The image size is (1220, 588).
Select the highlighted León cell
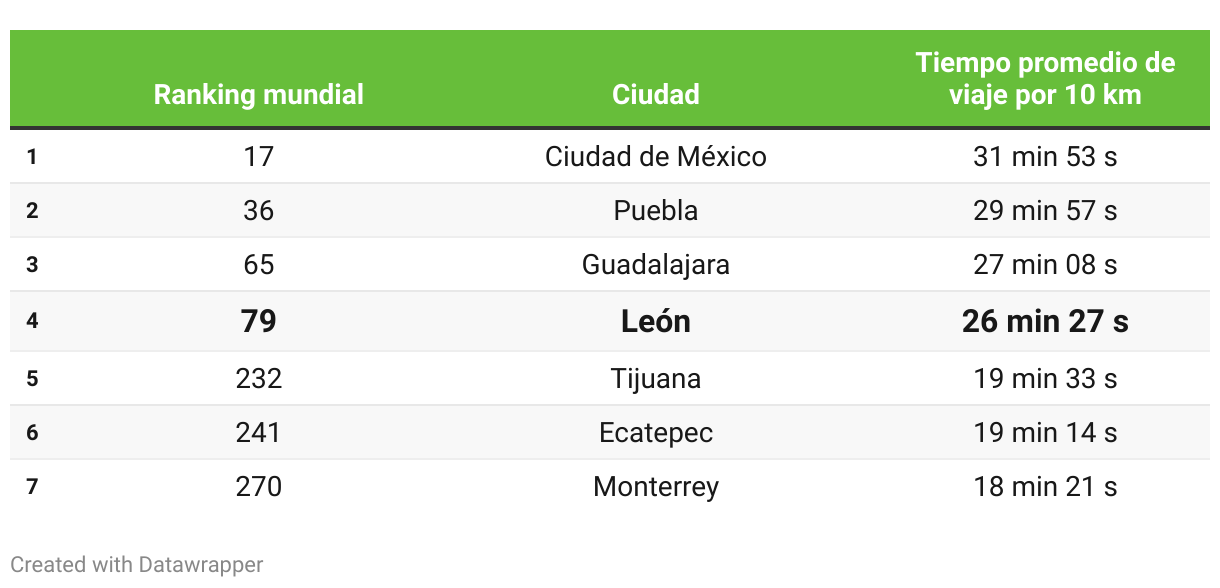[656, 321]
